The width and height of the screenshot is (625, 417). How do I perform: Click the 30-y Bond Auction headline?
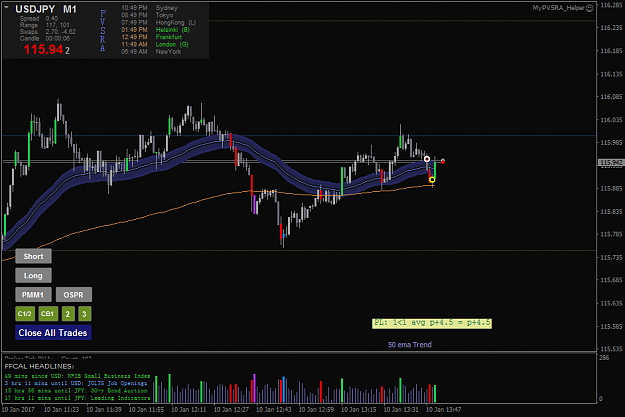76,391
